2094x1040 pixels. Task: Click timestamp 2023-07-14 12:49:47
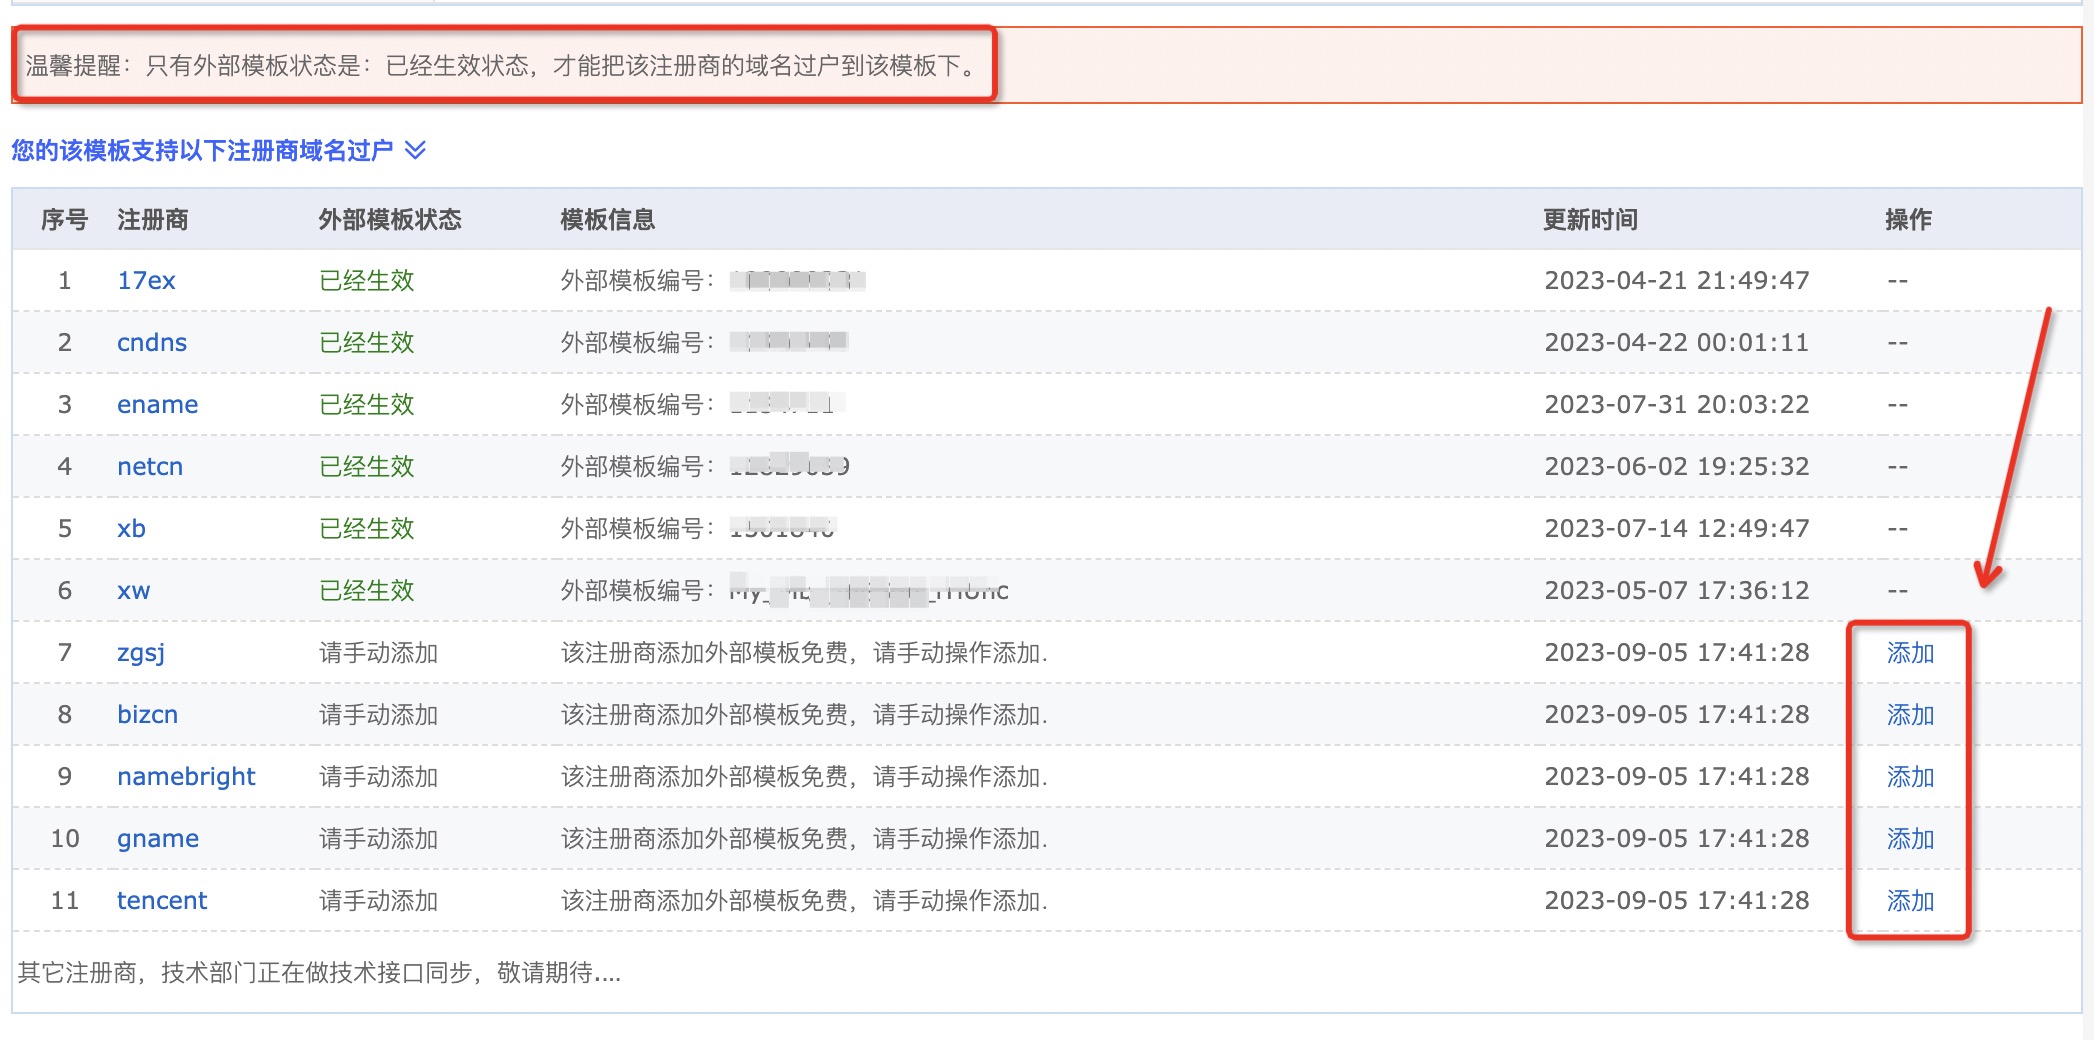click(x=1677, y=529)
